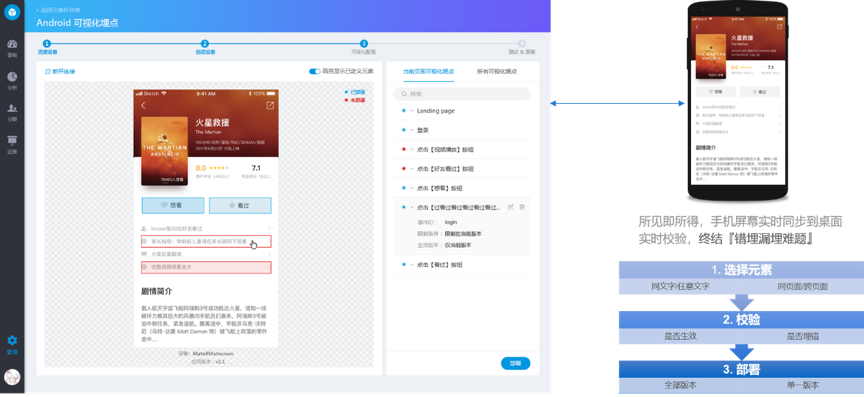The height and width of the screenshot is (397, 864).
Task: Select the Landing page event row
Action: click(x=462, y=111)
